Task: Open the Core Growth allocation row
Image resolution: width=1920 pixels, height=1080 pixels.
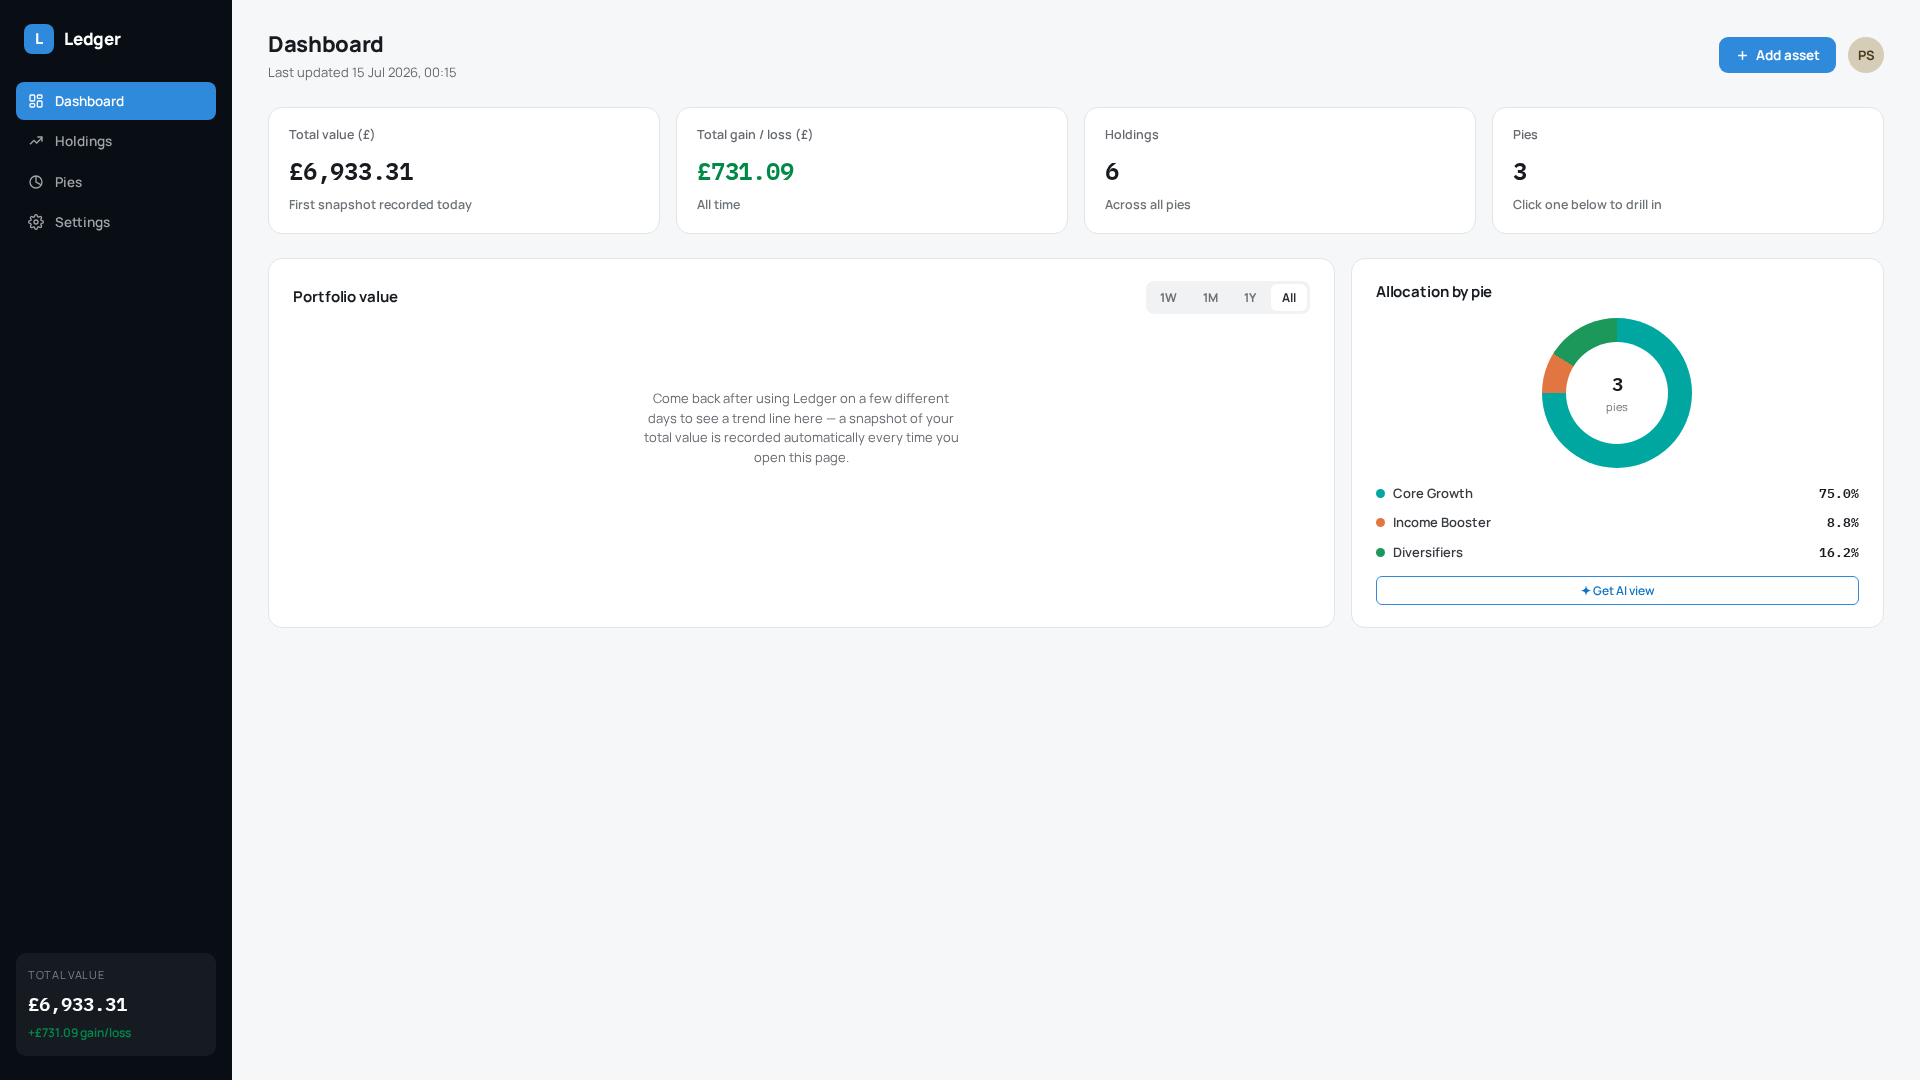Action: 1617,494
